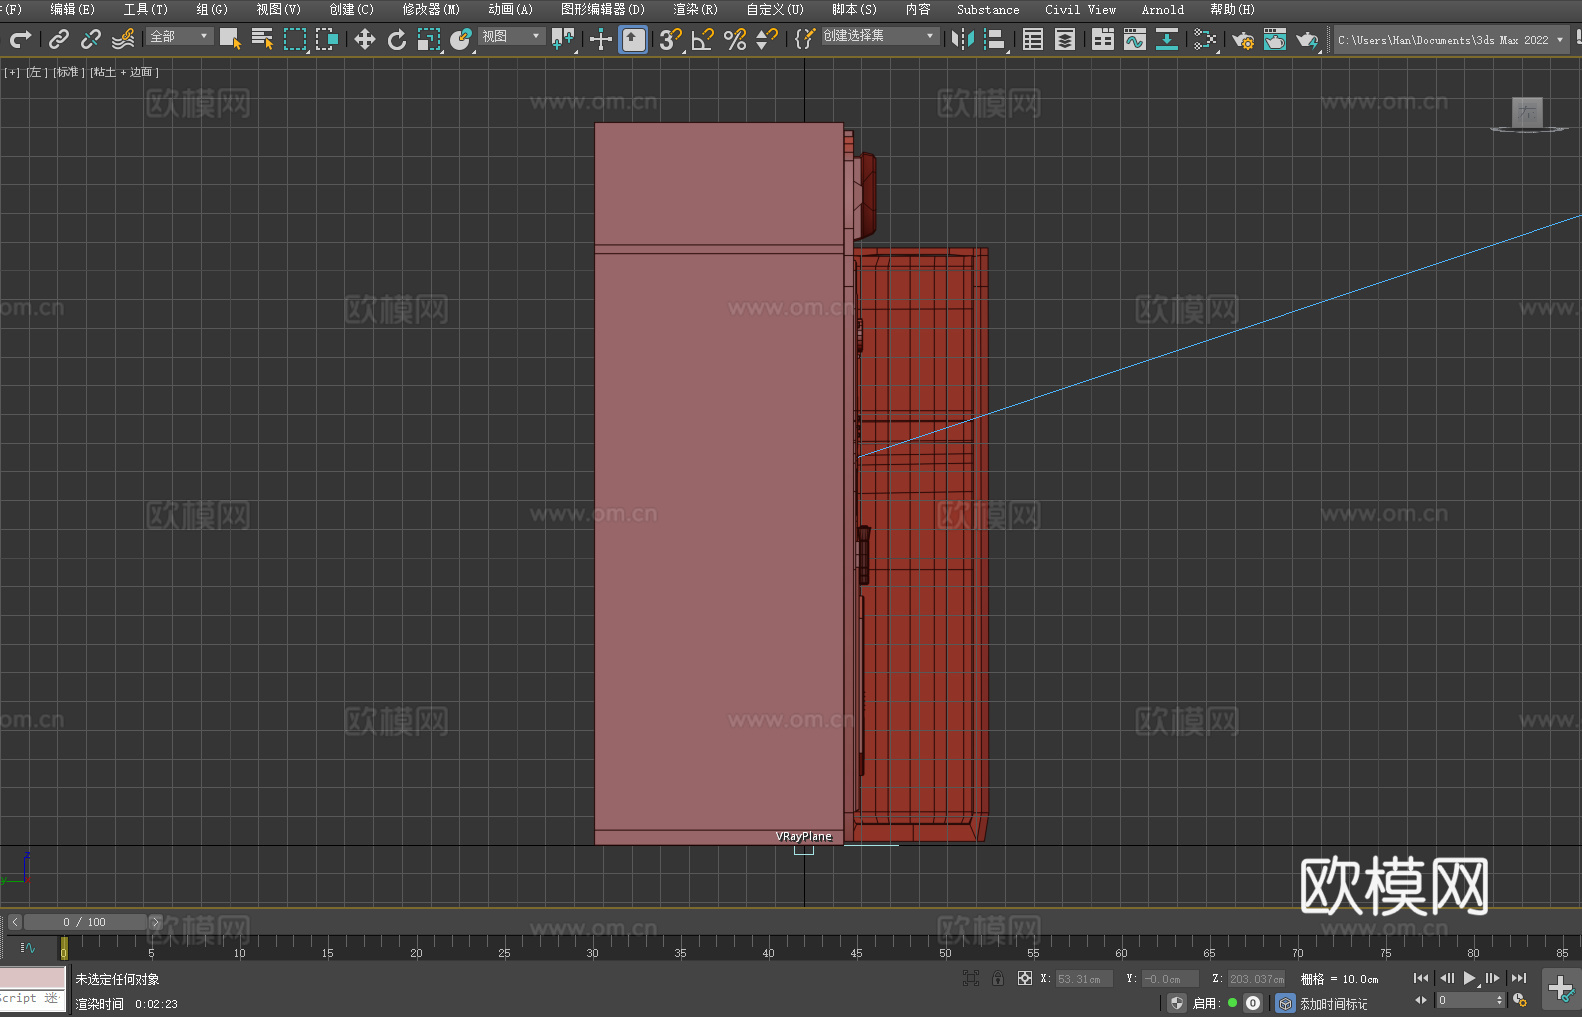Image resolution: width=1582 pixels, height=1017 pixels.
Task: Click the Z coordinate field
Action: (x=1256, y=979)
